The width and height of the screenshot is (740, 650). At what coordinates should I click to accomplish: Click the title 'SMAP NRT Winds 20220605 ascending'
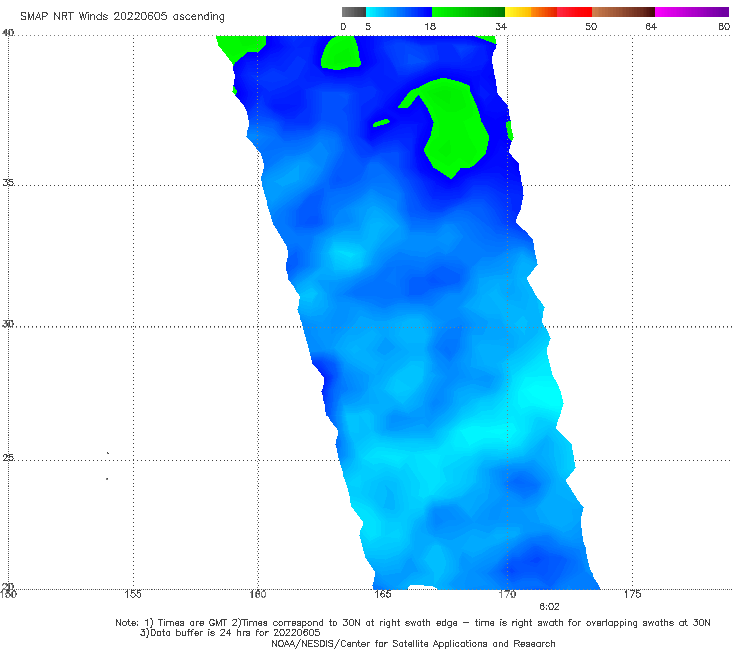click(122, 17)
